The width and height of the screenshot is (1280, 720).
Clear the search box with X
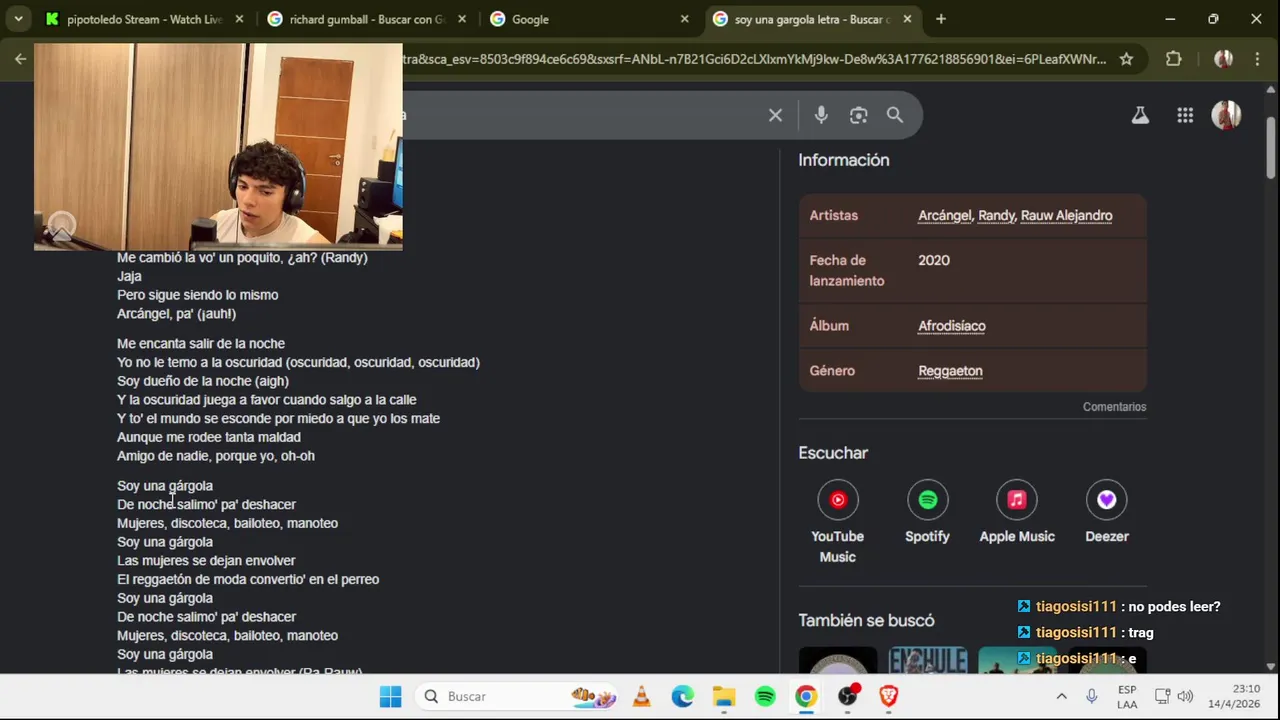pyautogui.click(x=775, y=115)
